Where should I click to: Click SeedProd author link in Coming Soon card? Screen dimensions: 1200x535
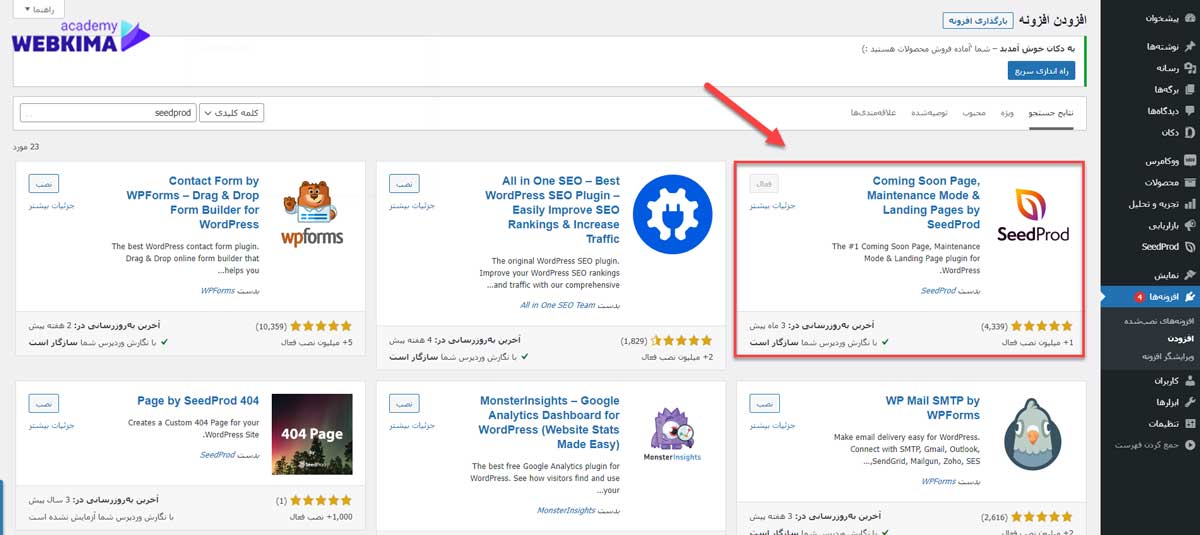tap(938, 291)
